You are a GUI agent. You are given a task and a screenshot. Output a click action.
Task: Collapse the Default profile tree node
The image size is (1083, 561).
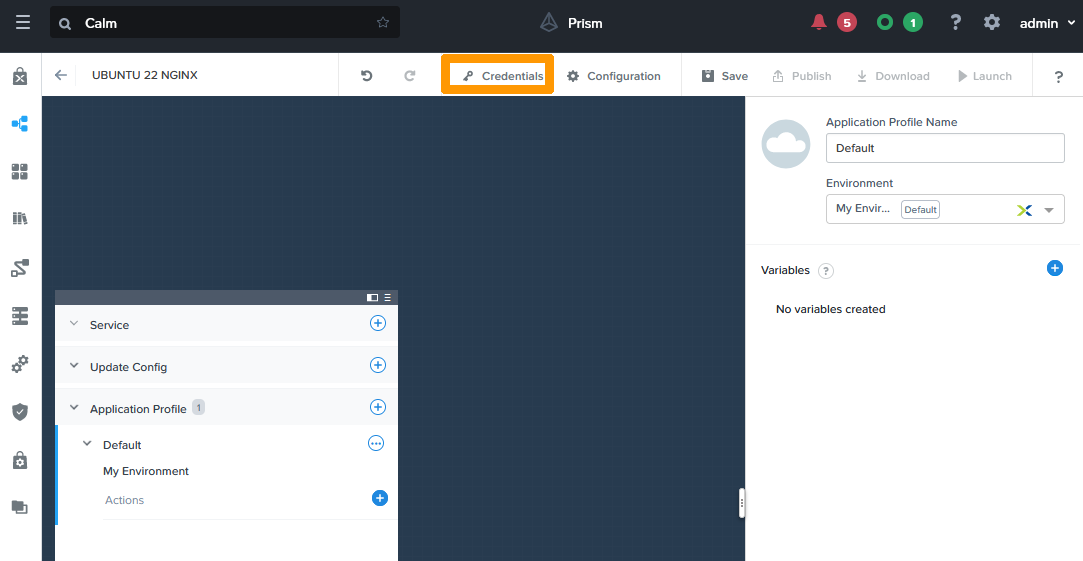87,444
